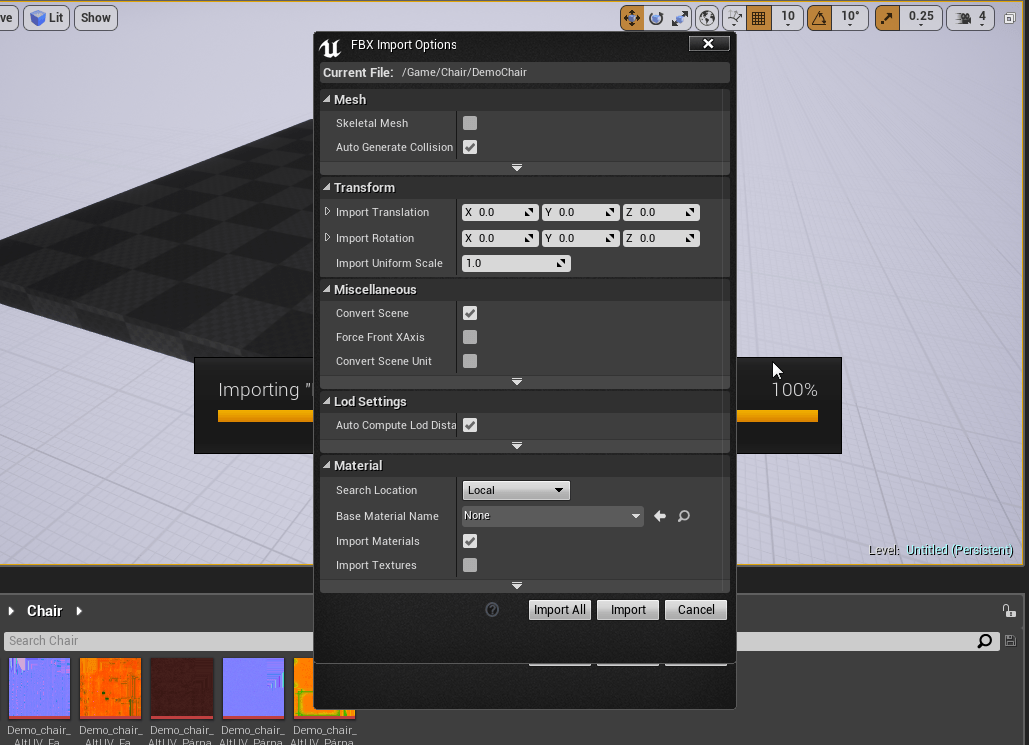Open the Search Location dropdown

coord(516,490)
